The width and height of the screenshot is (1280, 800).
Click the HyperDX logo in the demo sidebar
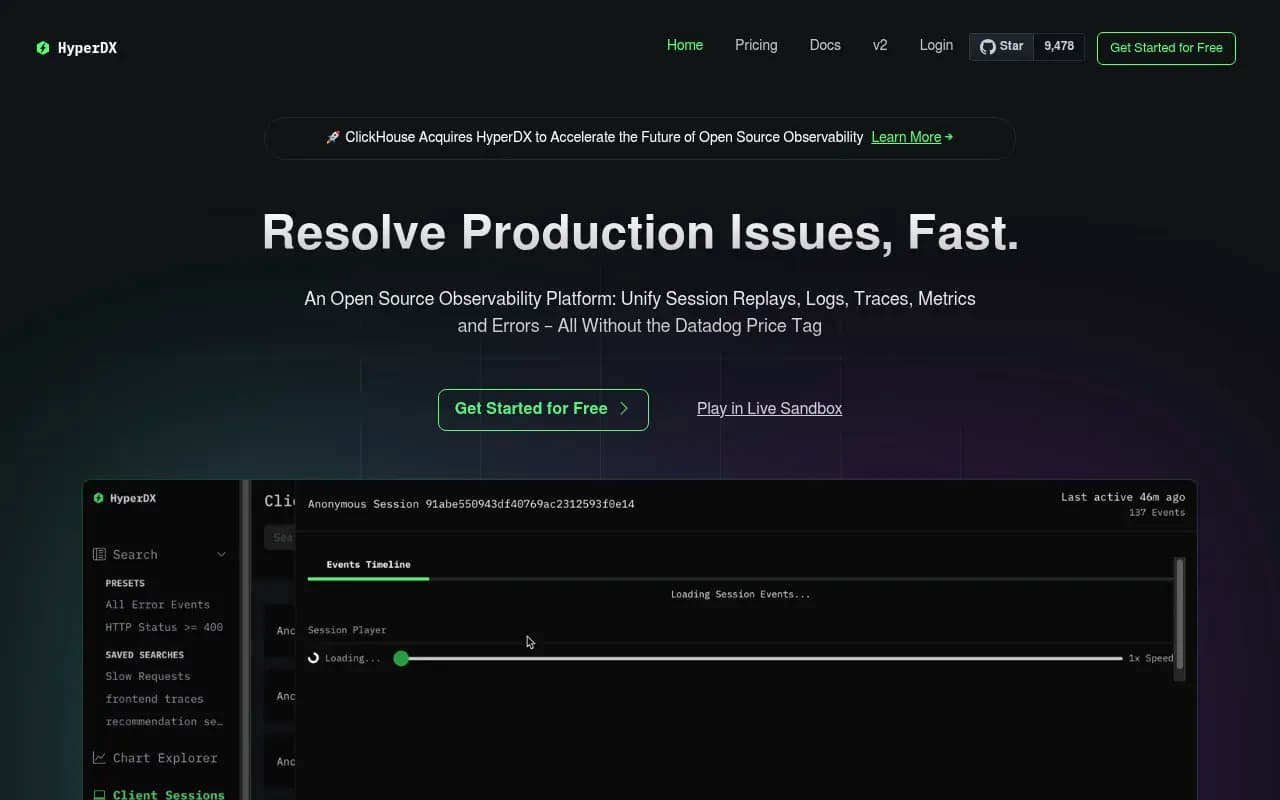(x=125, y=498)
